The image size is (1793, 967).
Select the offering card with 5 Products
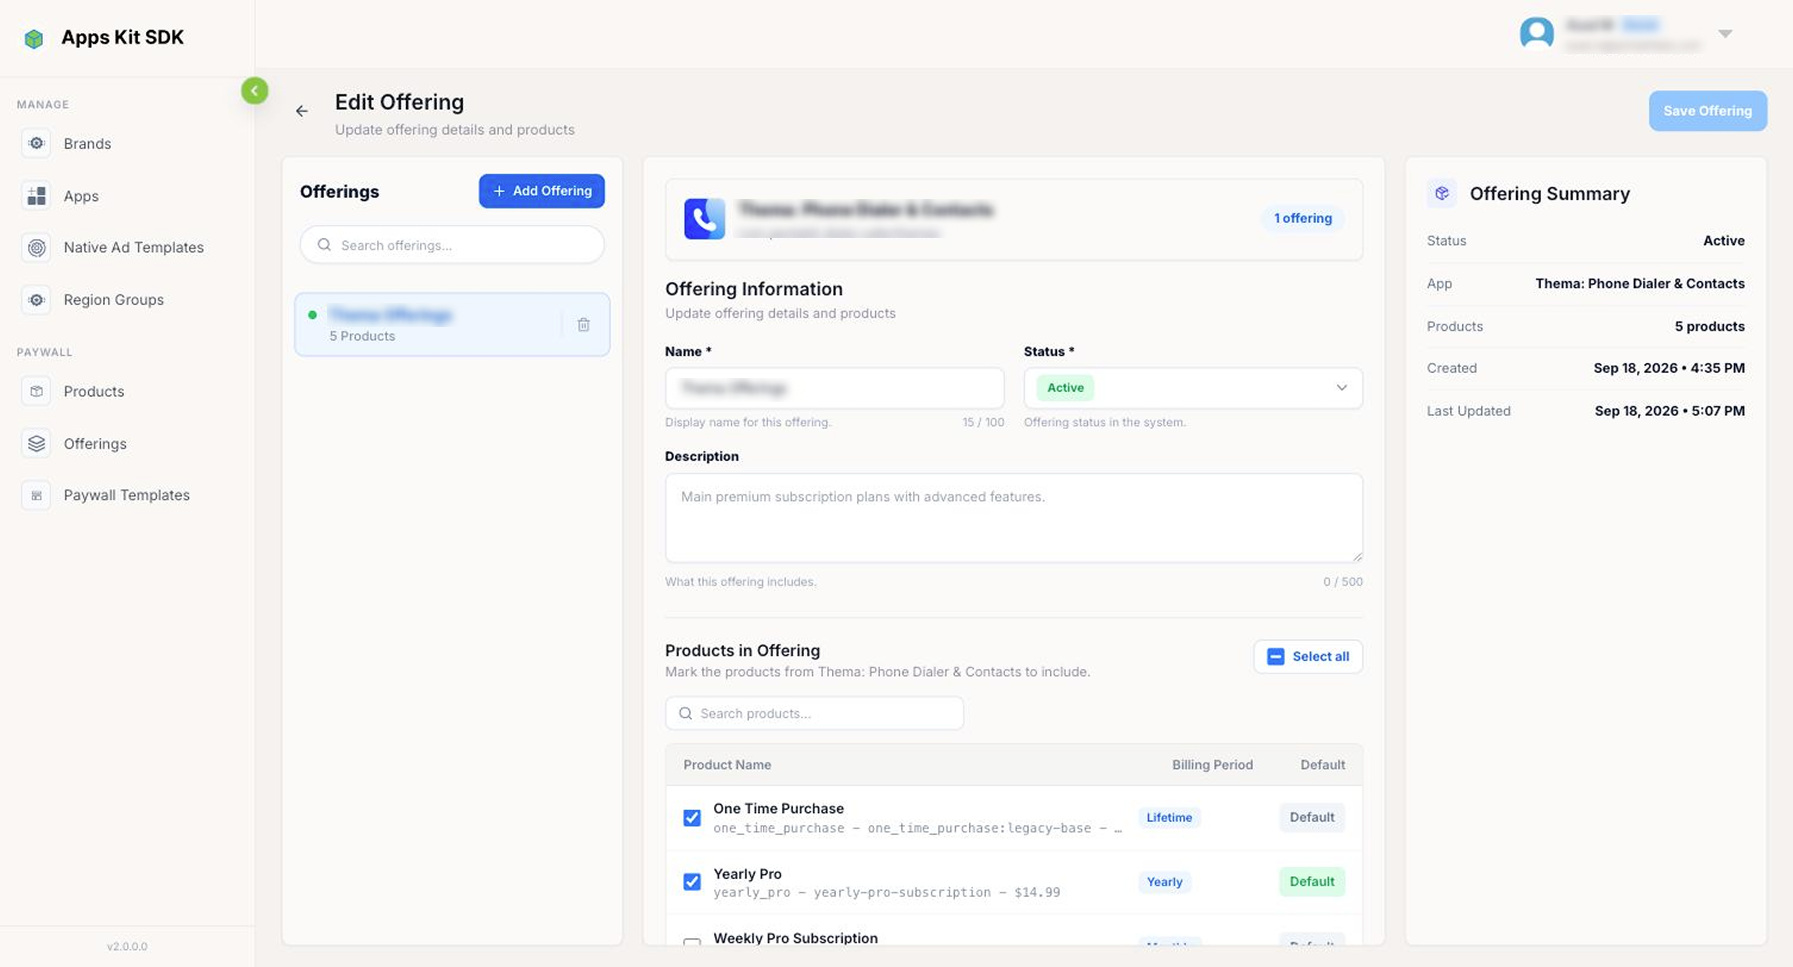click(452, 324)
